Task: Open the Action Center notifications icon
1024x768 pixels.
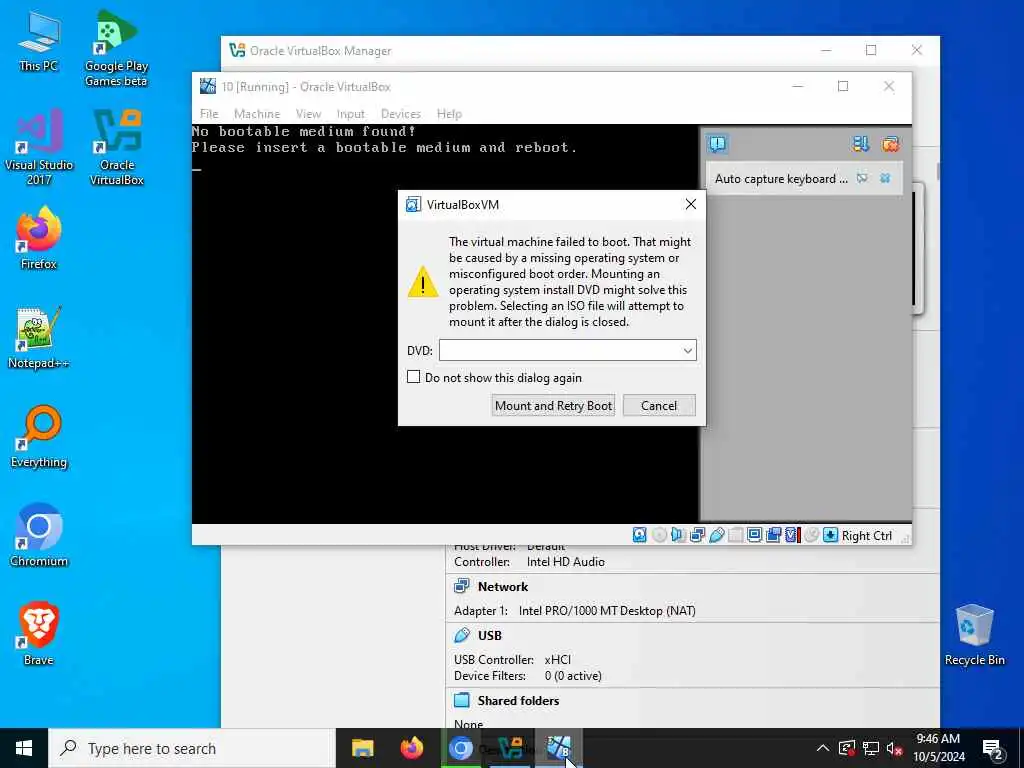Action: [x=993, y=749]
